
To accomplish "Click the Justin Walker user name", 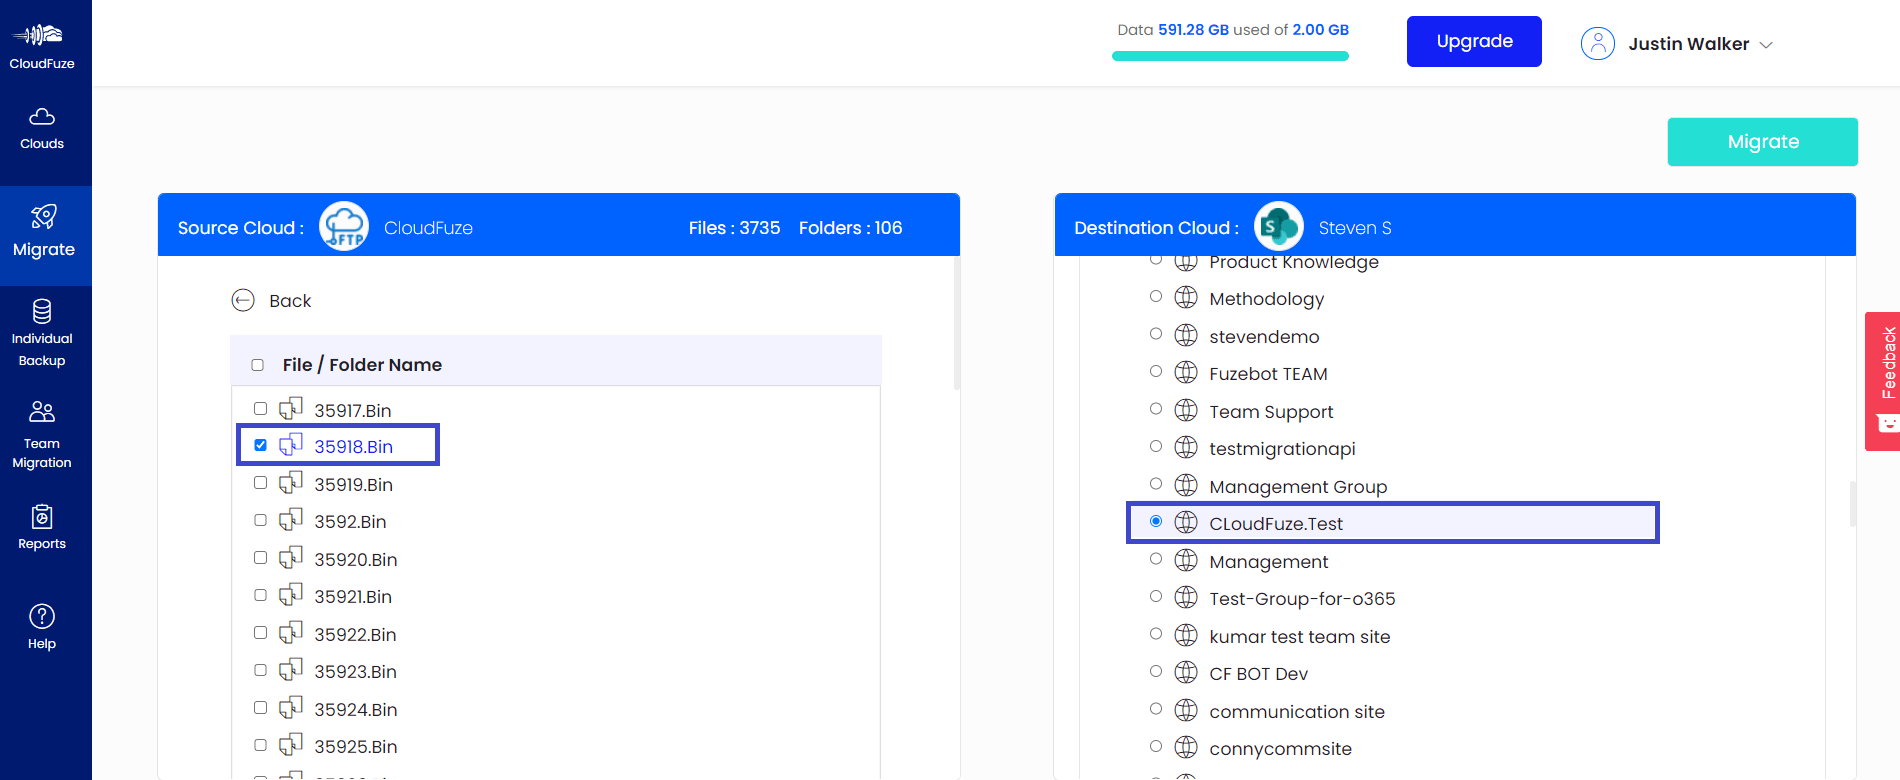I will coord(1689,44).
